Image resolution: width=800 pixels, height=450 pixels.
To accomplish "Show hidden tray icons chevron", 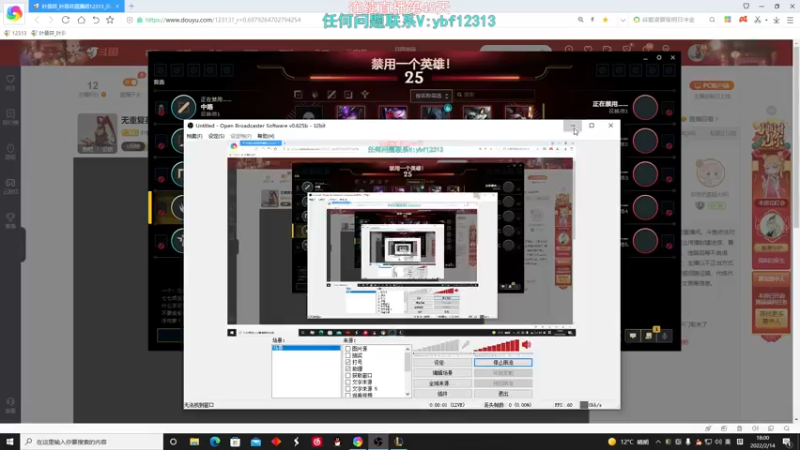I will pyautogui.click(x=658, y=442).
